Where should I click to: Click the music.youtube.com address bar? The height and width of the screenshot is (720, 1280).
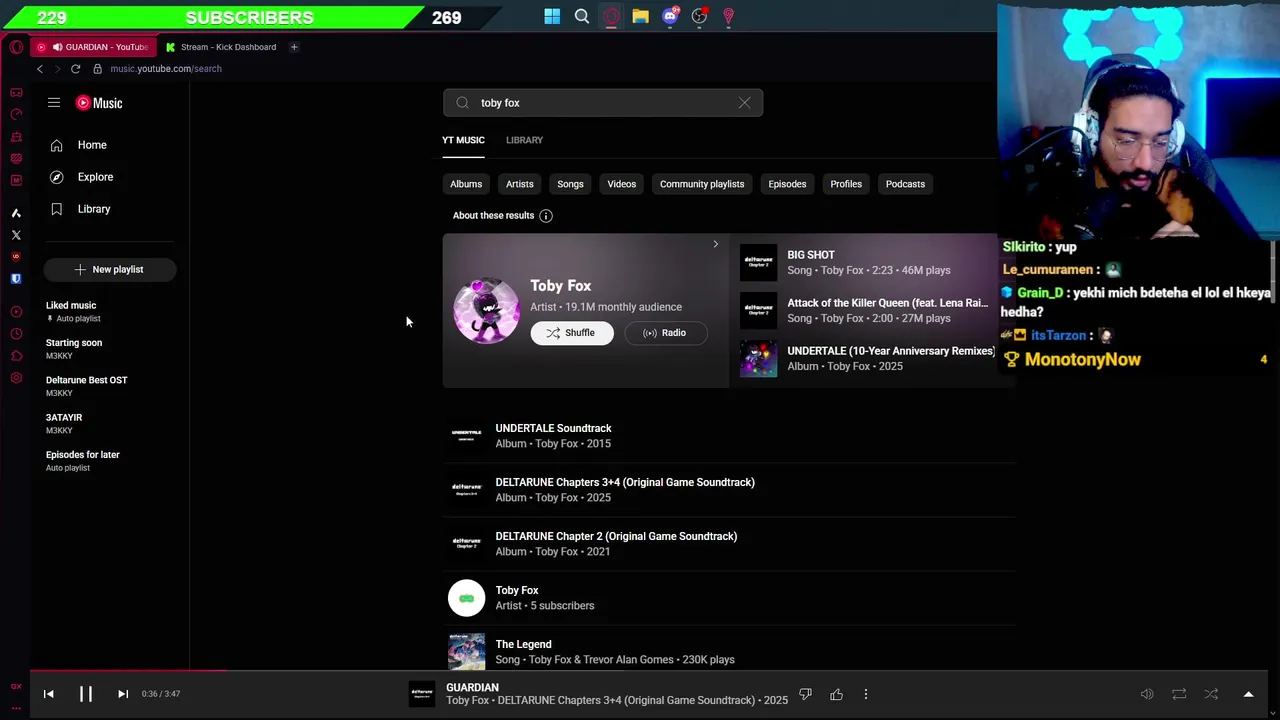[166, 69]
